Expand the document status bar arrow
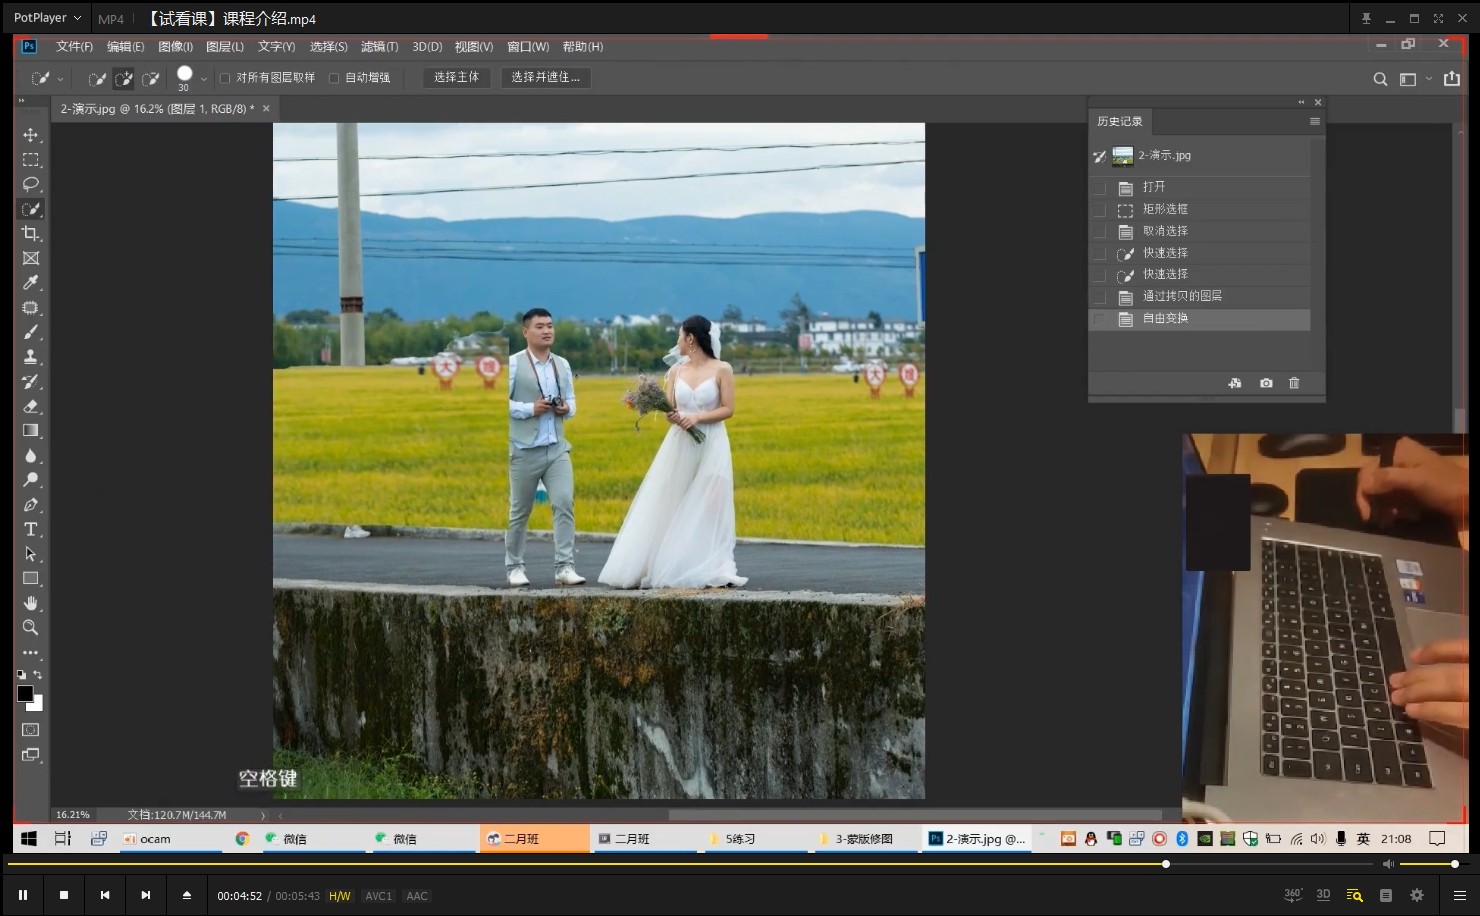Viewport: 1480px width, 916px height. 263,815
